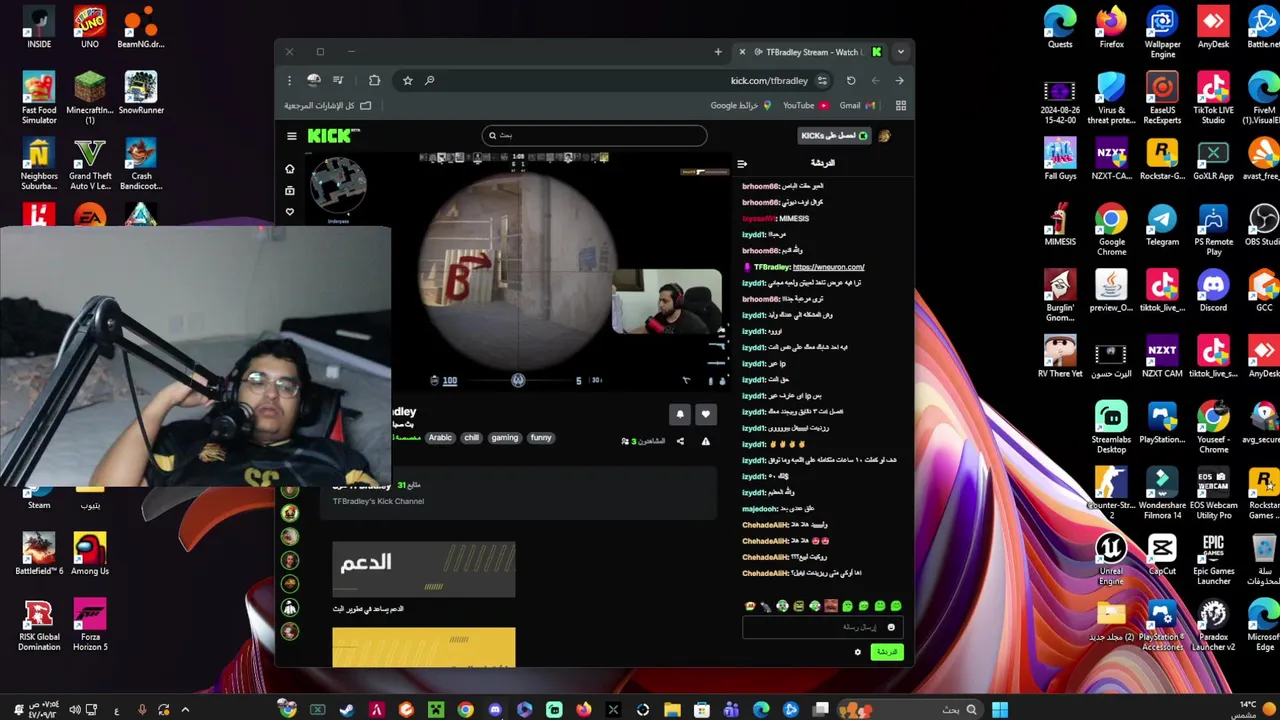This screenshot has height=720, width=1280.
Task: Open the Among Us desktop shortcut
Action: point(90,554)
